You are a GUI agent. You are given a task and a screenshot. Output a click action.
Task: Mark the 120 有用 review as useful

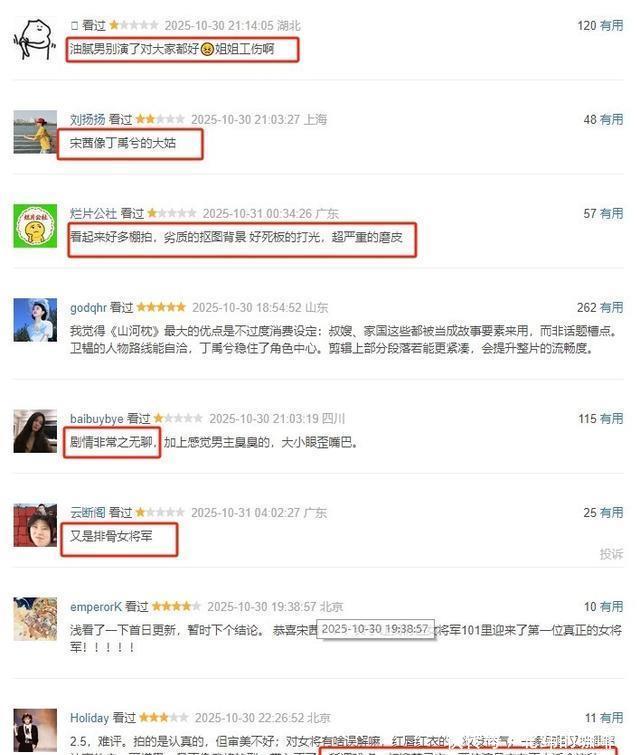click(612, 26)
